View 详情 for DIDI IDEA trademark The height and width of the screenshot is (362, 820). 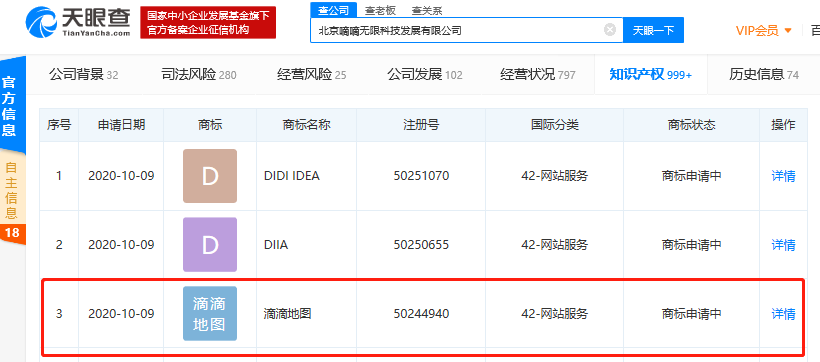[x=783, y=176]
